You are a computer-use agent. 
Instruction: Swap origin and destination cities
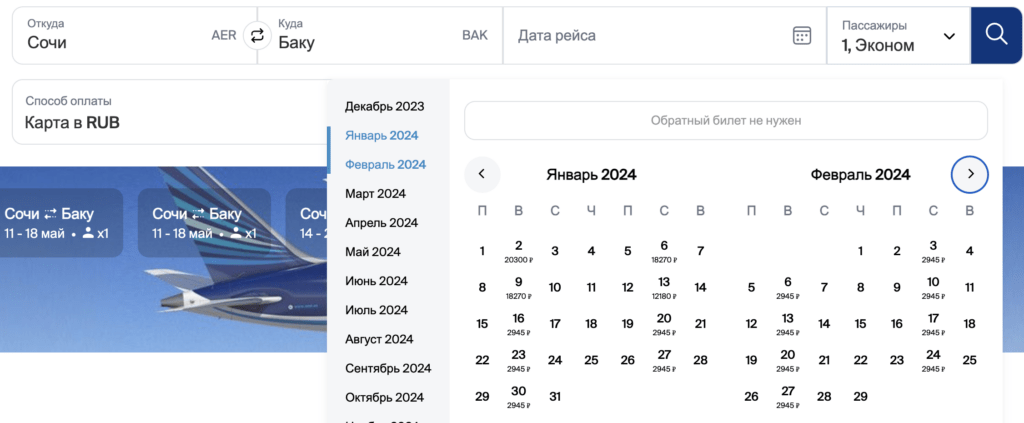(257, 35)
